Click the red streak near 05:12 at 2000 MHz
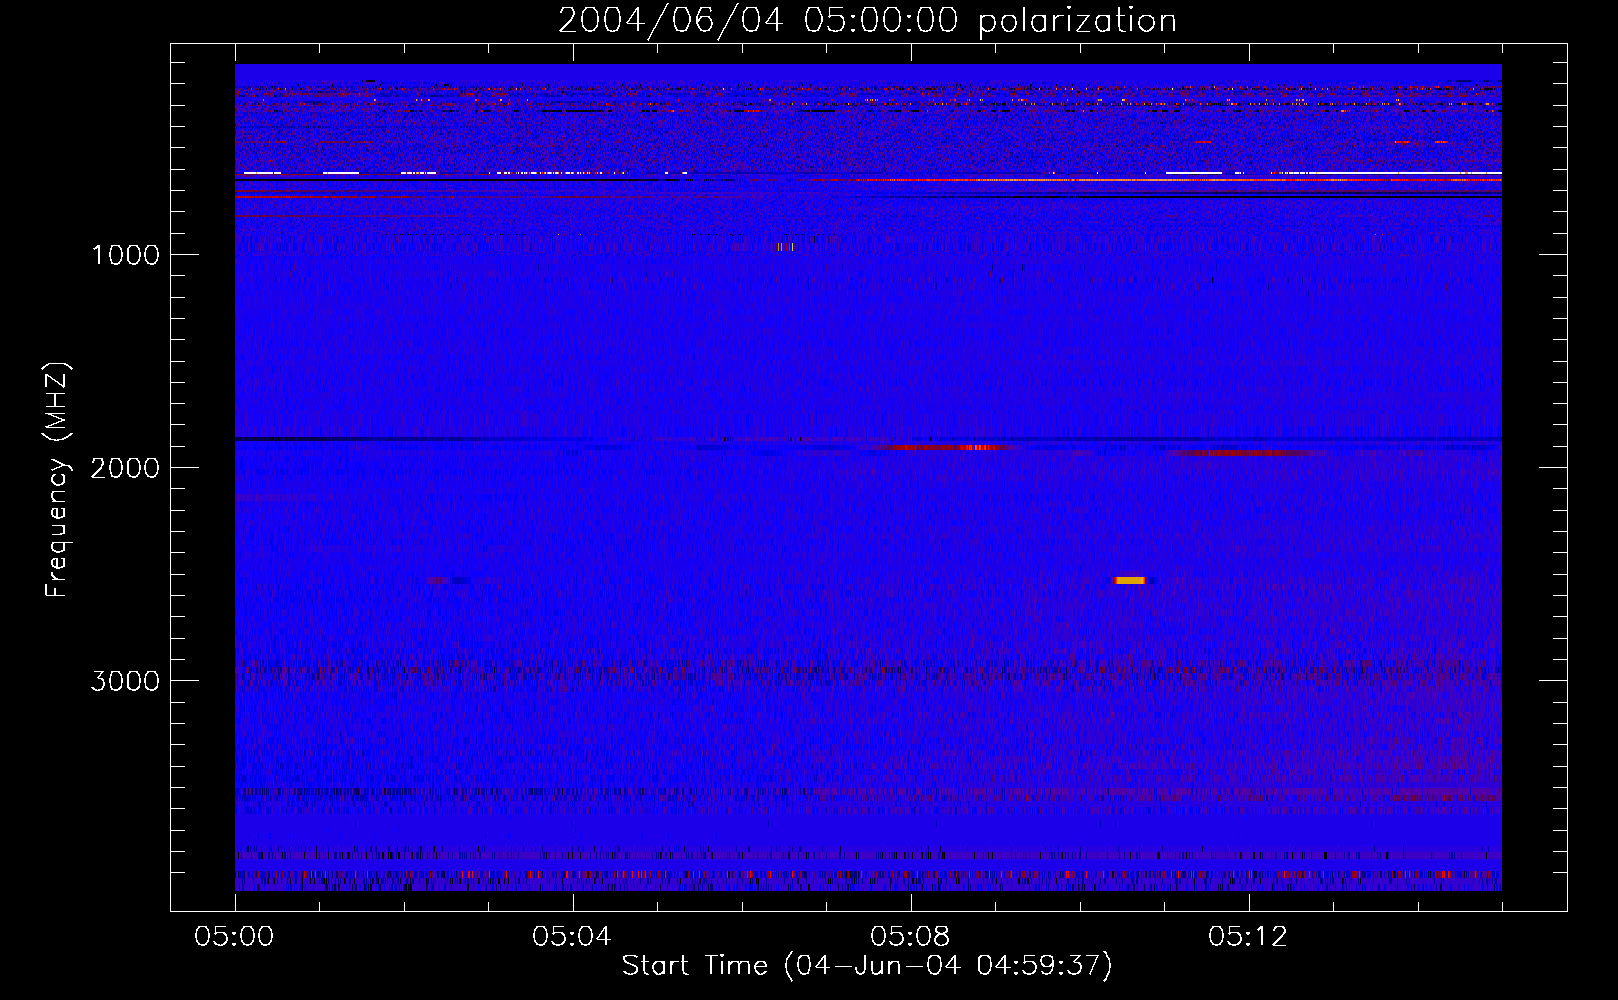Screen dimensions: 1618x1000 pyautogui.click(x=1245, y=452)
